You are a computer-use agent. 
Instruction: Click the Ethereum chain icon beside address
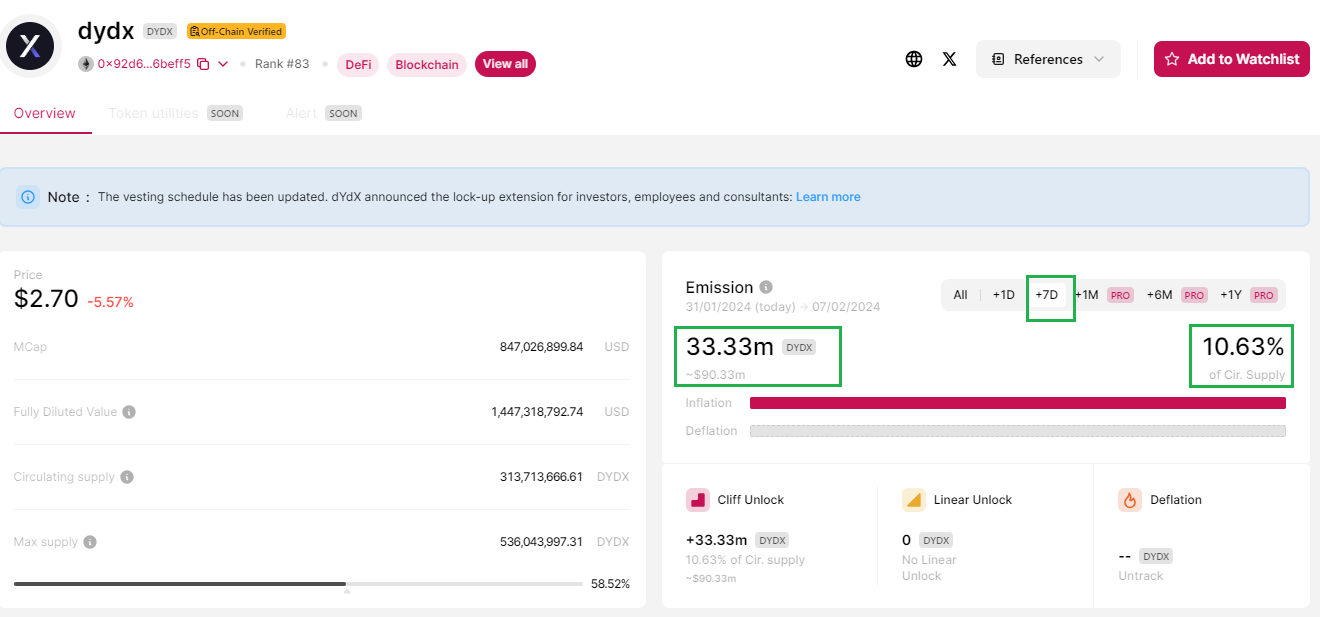[x=86, y=64]
